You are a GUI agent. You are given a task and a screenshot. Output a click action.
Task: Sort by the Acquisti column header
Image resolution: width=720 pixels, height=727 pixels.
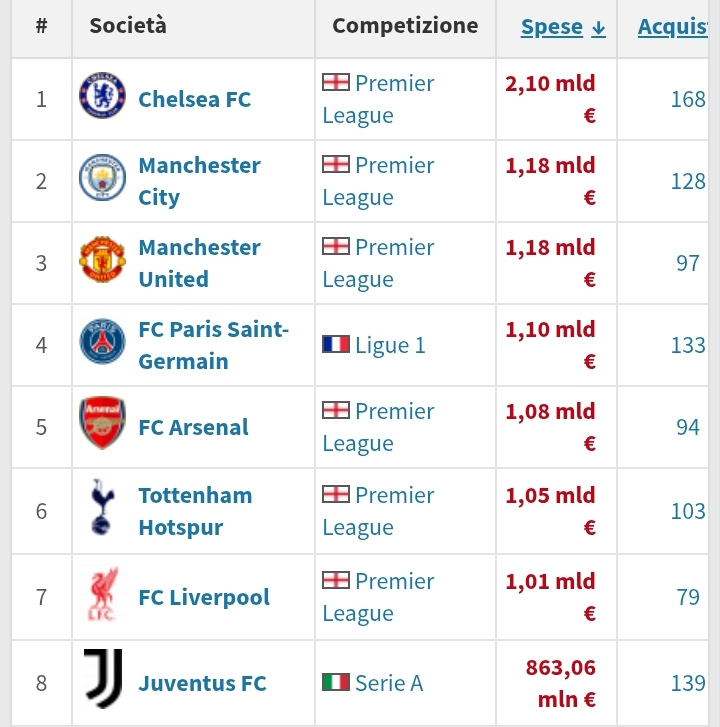pyautogui.click(x=674, y=27)
